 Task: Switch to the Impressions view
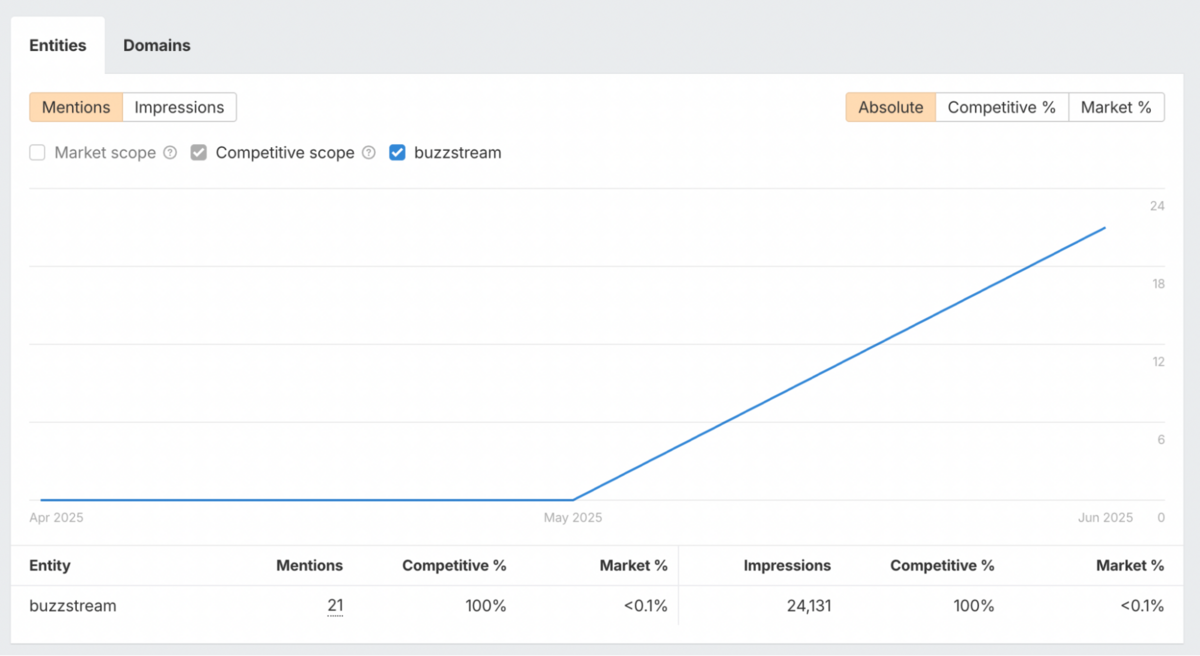pos(178,107)
